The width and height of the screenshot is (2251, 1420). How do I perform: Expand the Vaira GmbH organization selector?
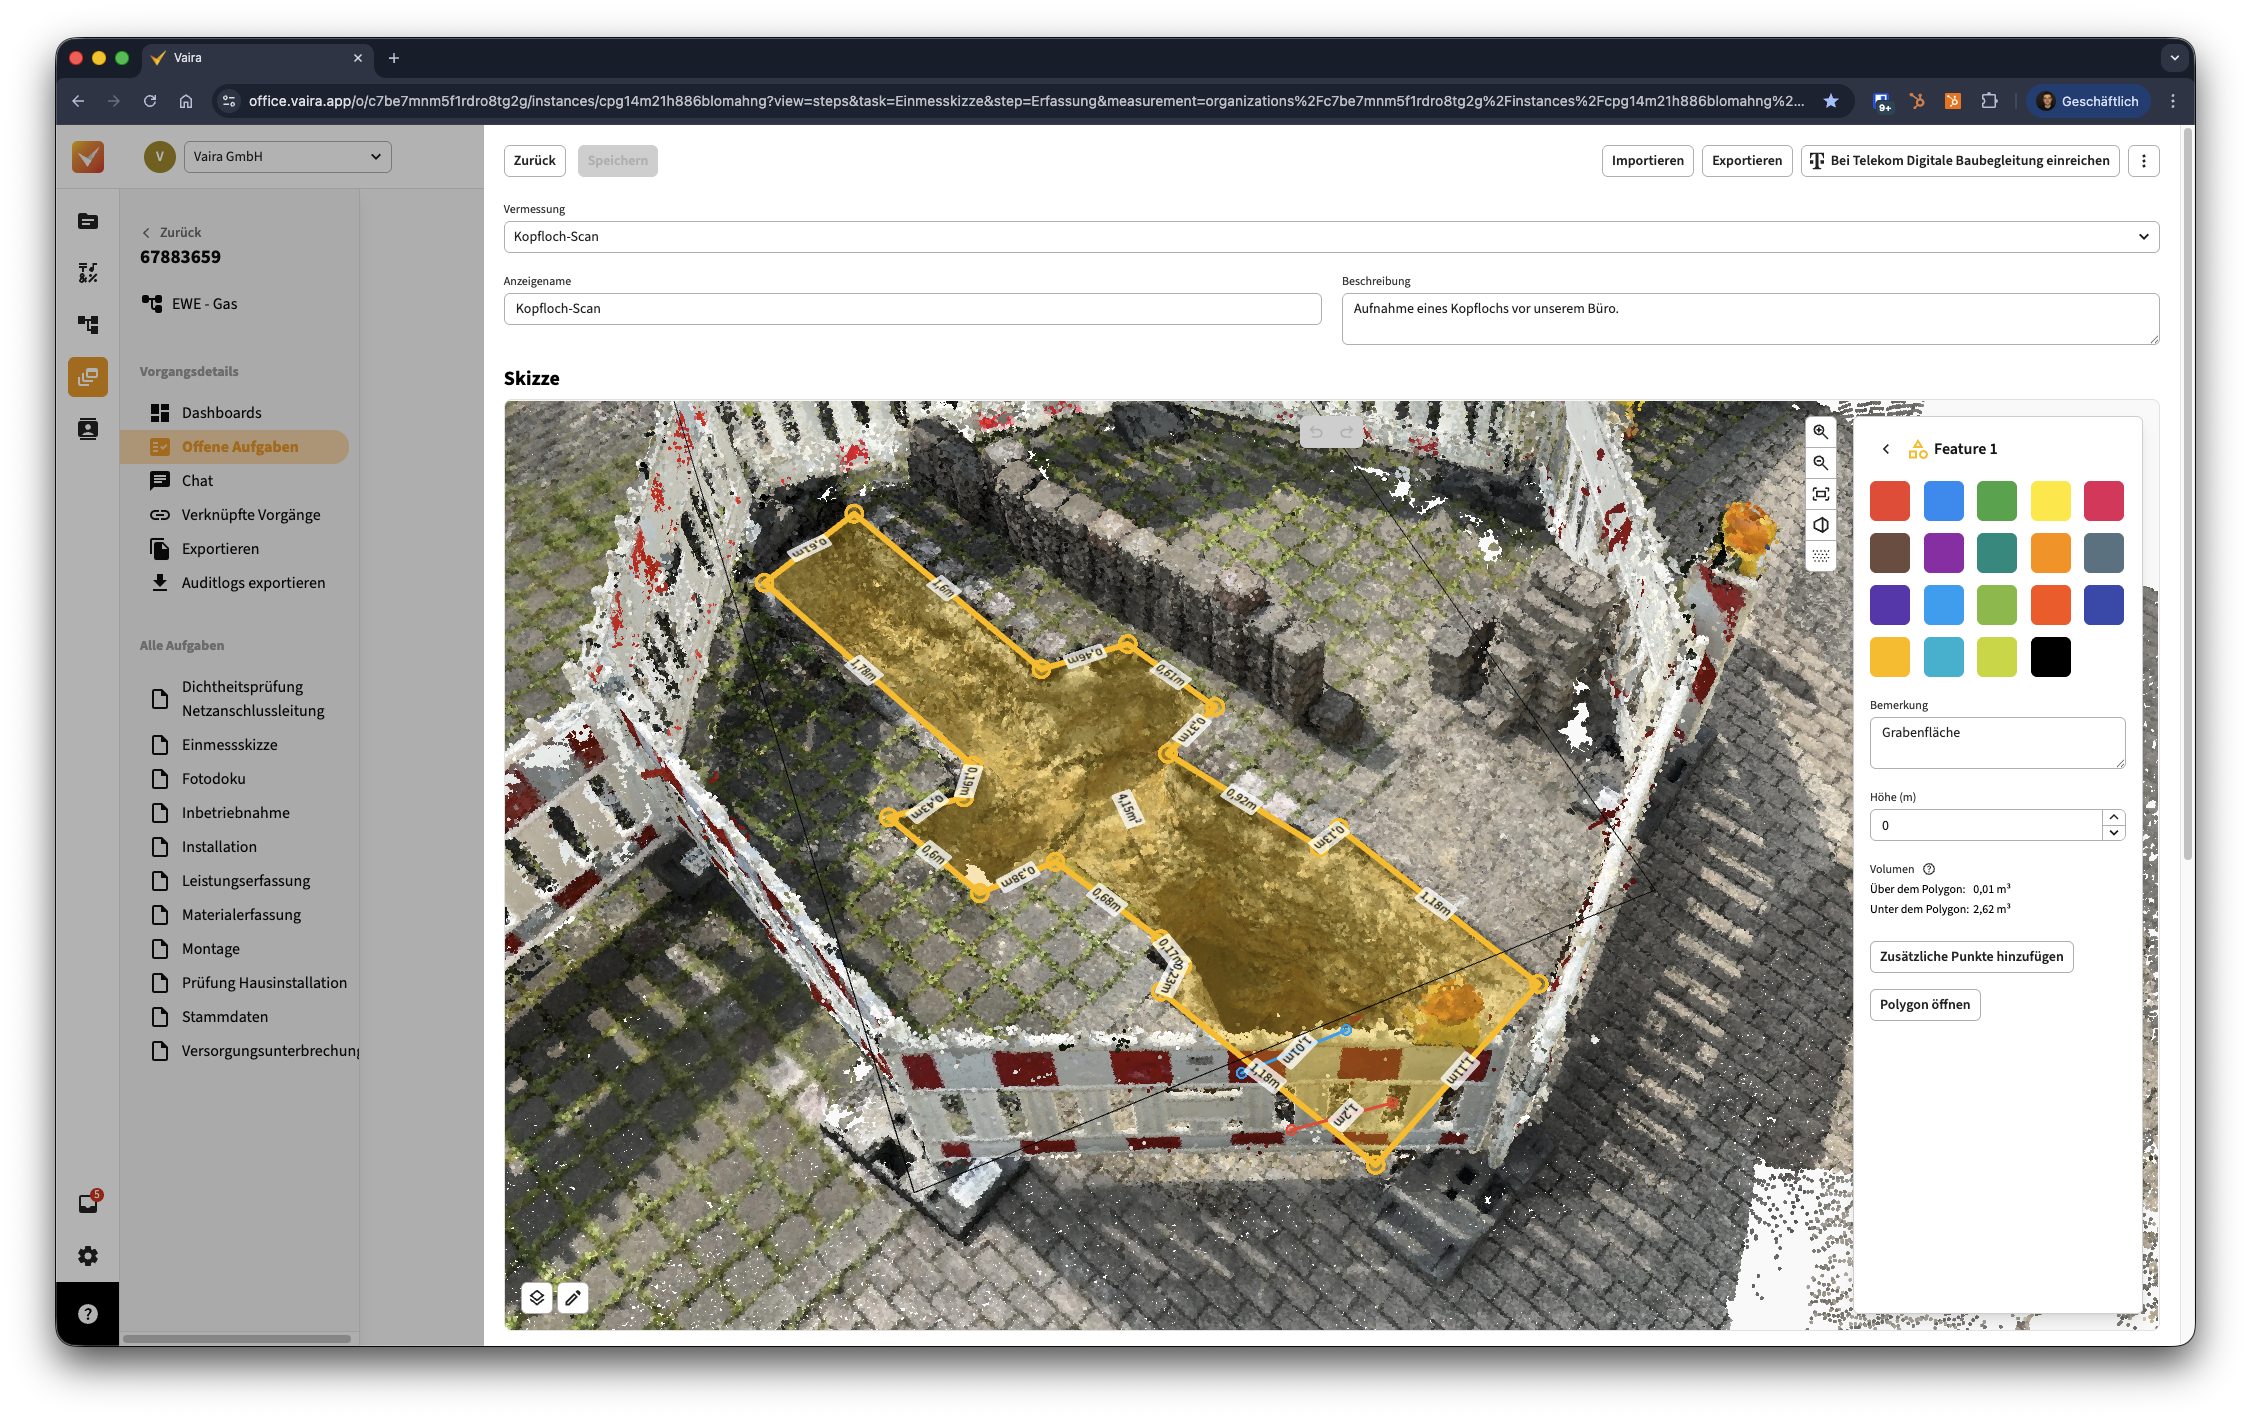tap(287, 157)
